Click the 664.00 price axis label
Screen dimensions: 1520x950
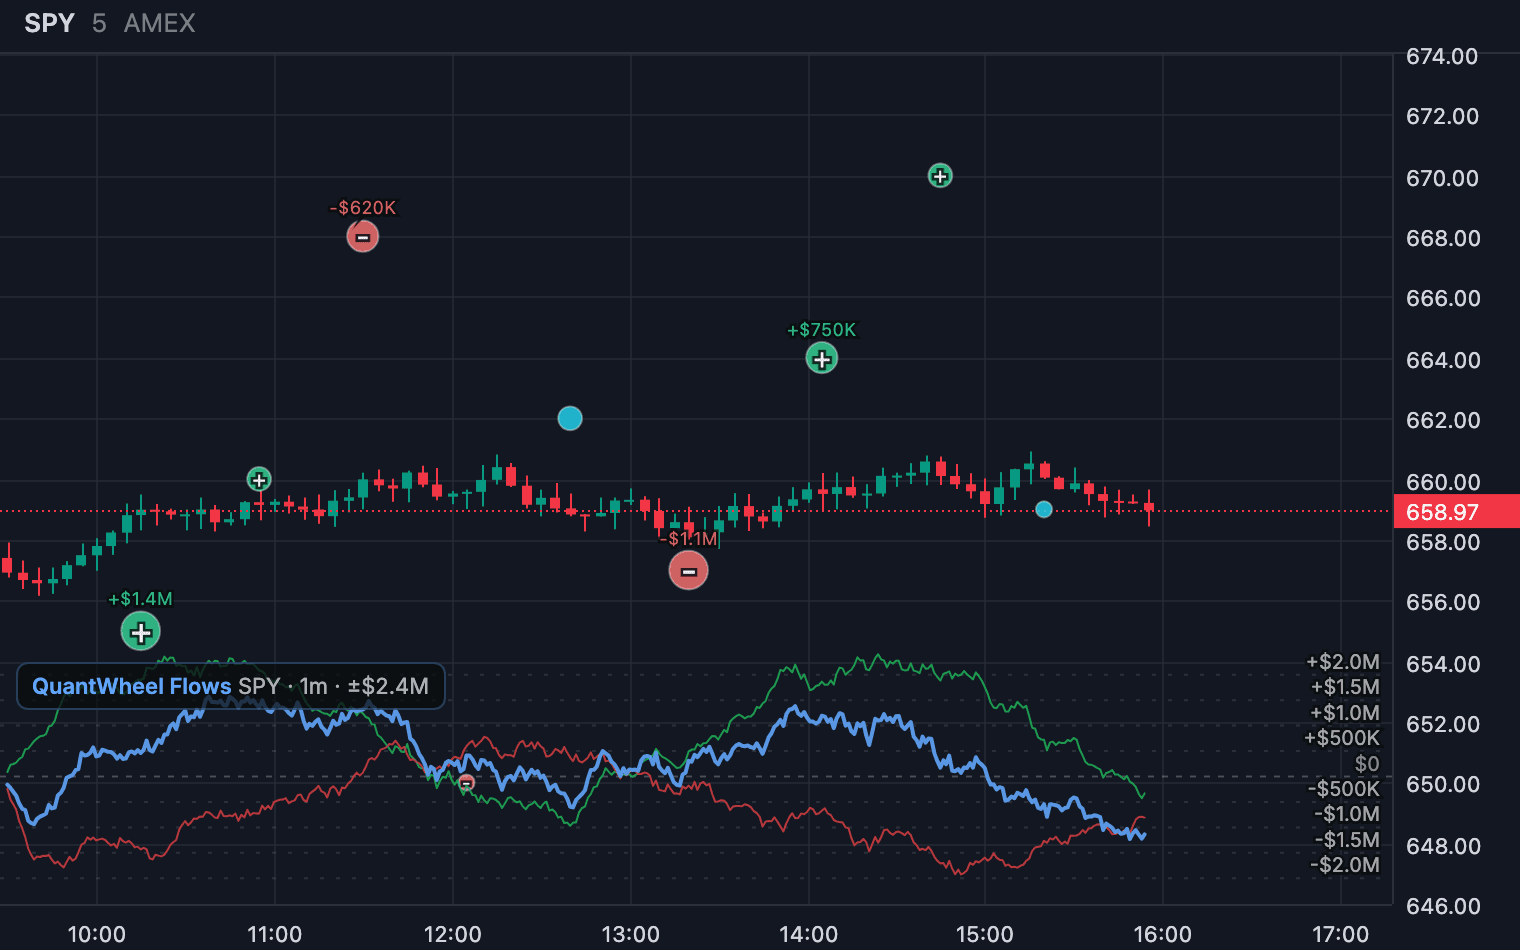tap(1442, 360)
